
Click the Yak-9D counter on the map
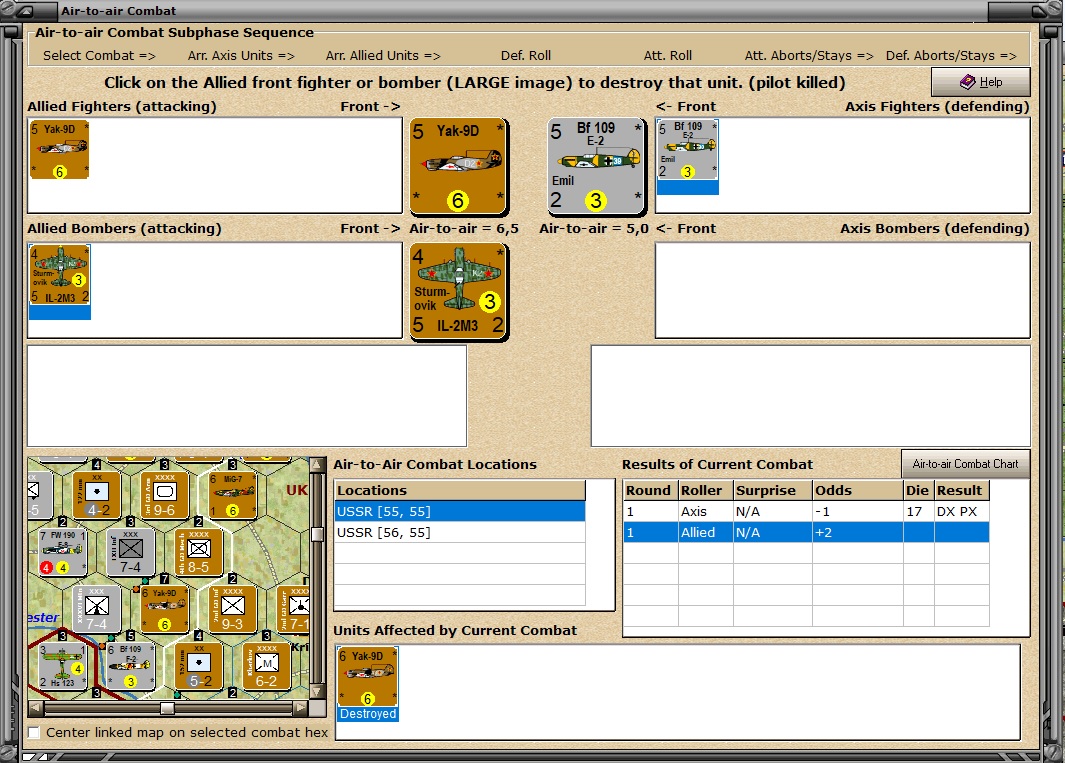coord(164,609)
